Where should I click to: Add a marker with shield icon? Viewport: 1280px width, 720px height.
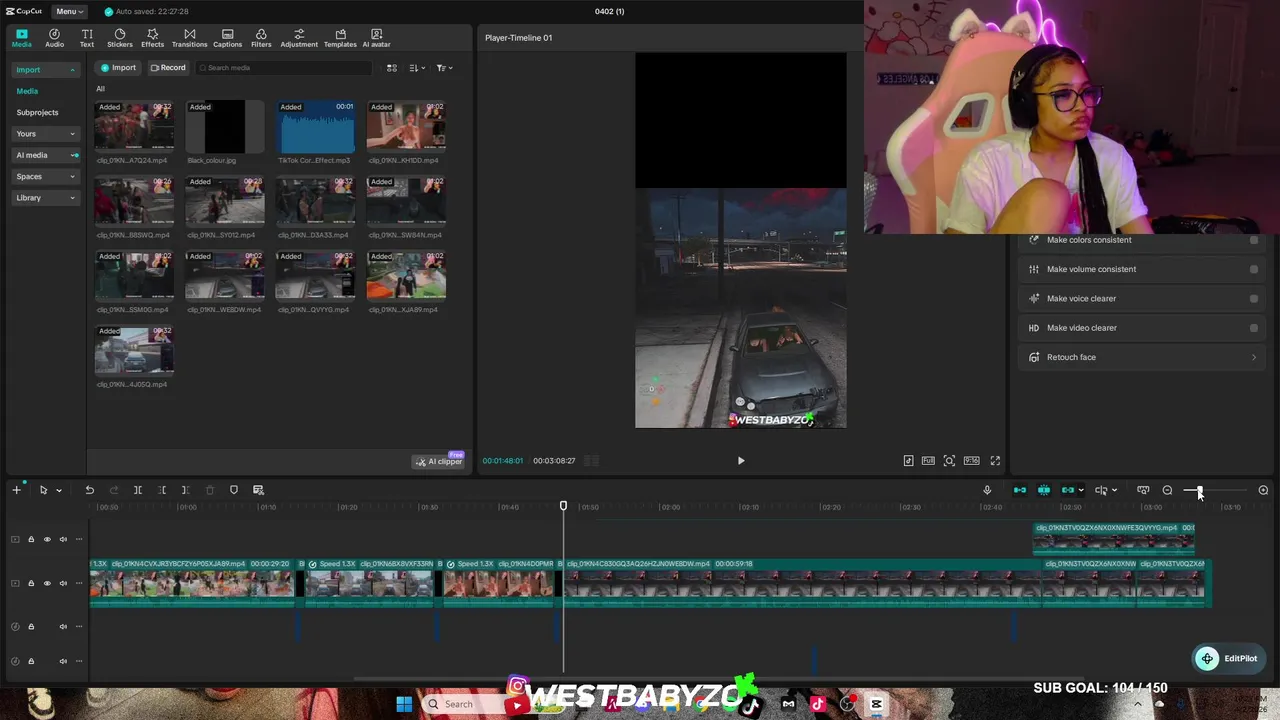pos(234,490)
